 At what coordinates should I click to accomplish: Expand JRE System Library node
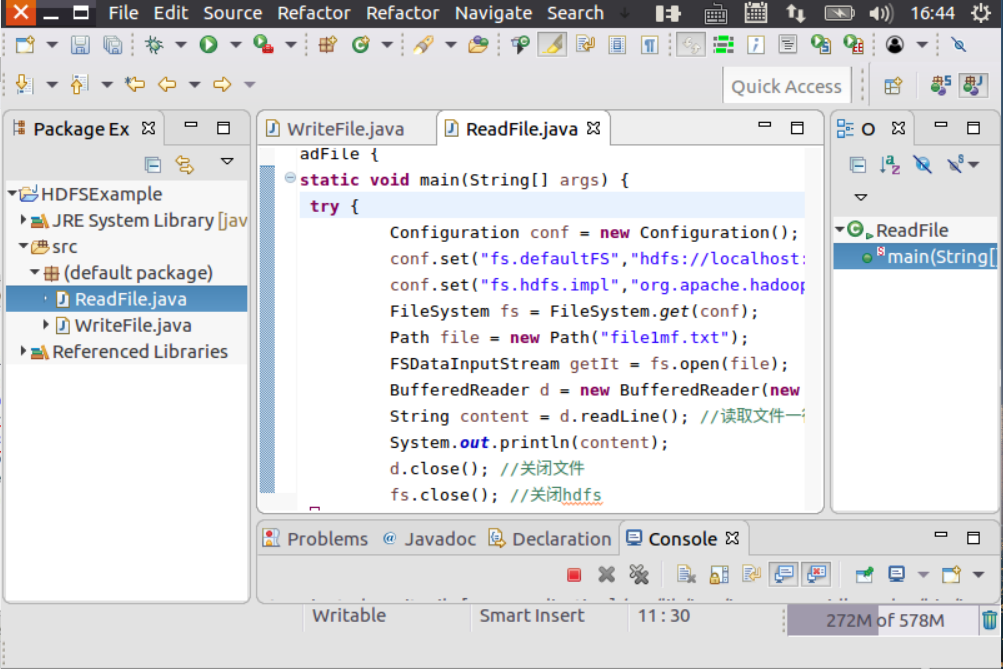pyautogui.click(x=23, y=219)
